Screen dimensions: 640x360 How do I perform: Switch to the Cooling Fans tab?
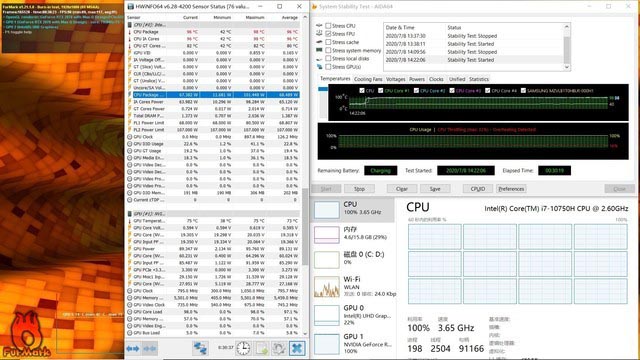pyautogui.click(x=368, y=79)
